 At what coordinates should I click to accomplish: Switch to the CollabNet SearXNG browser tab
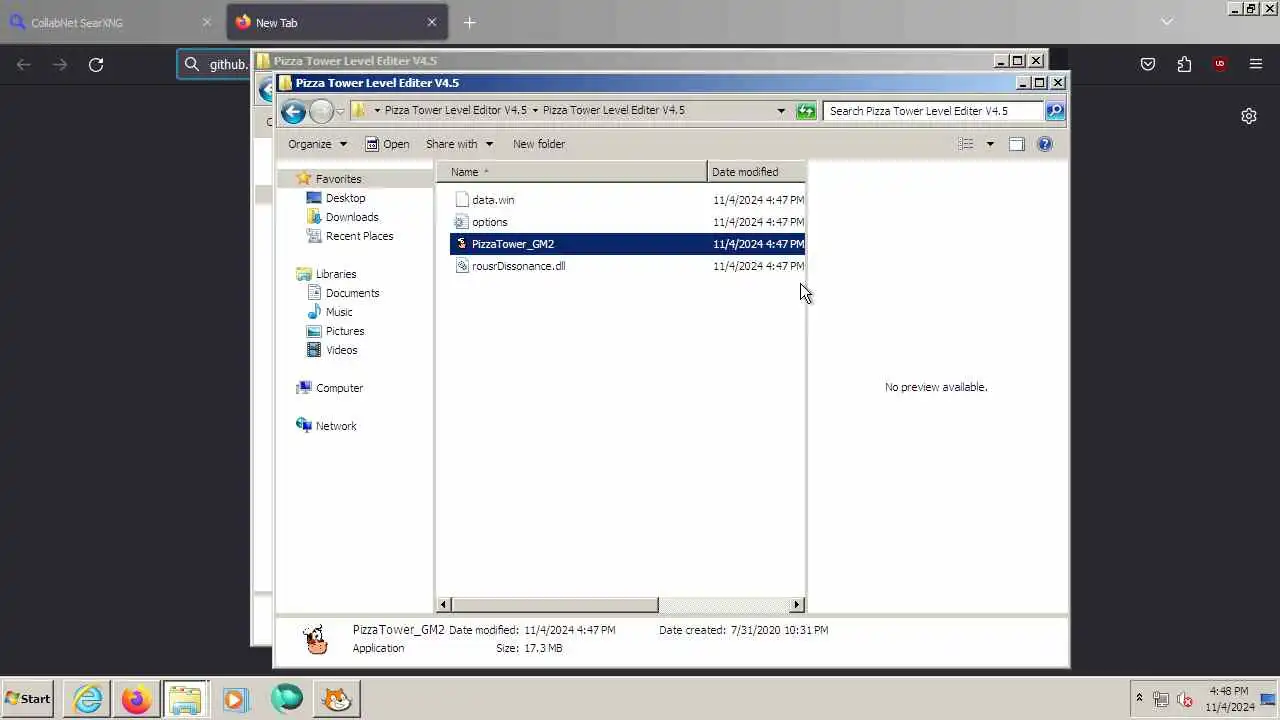[x=112, y=22]
